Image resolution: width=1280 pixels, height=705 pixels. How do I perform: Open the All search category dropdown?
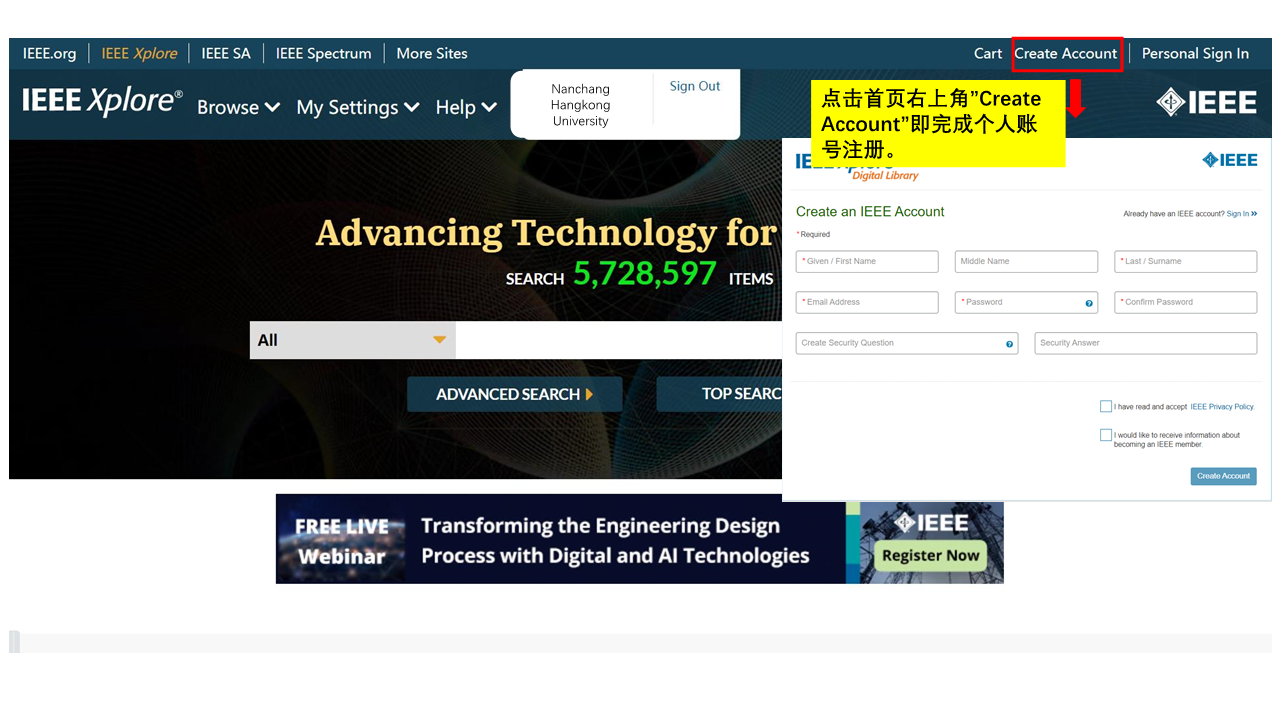pyautogui.click(x=352, y=340)
